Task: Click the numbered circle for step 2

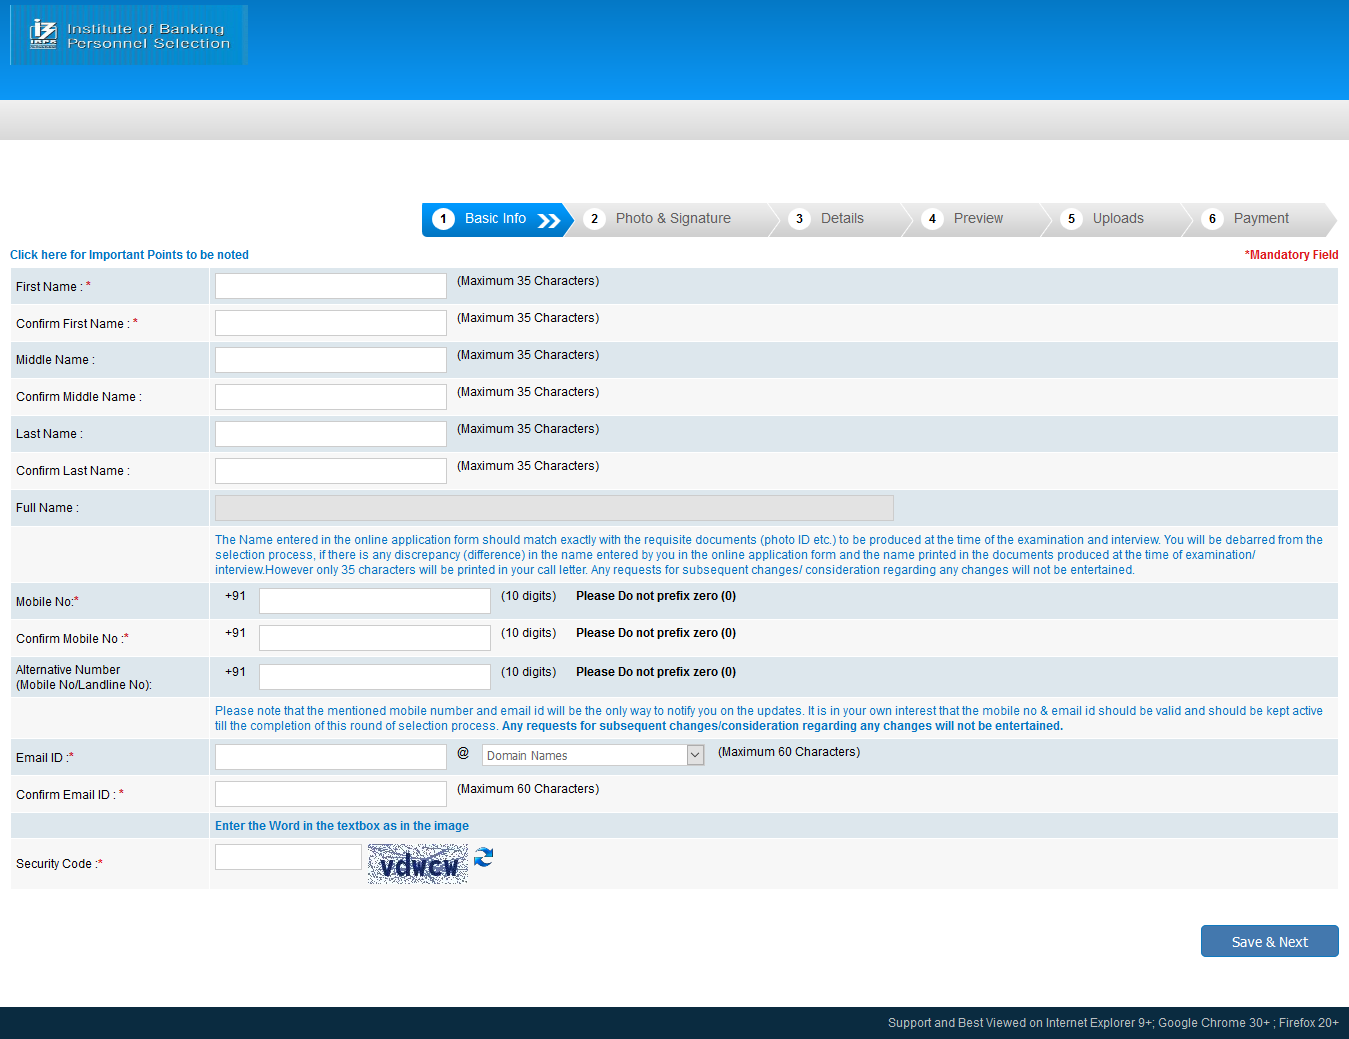Action: point(595,218)
